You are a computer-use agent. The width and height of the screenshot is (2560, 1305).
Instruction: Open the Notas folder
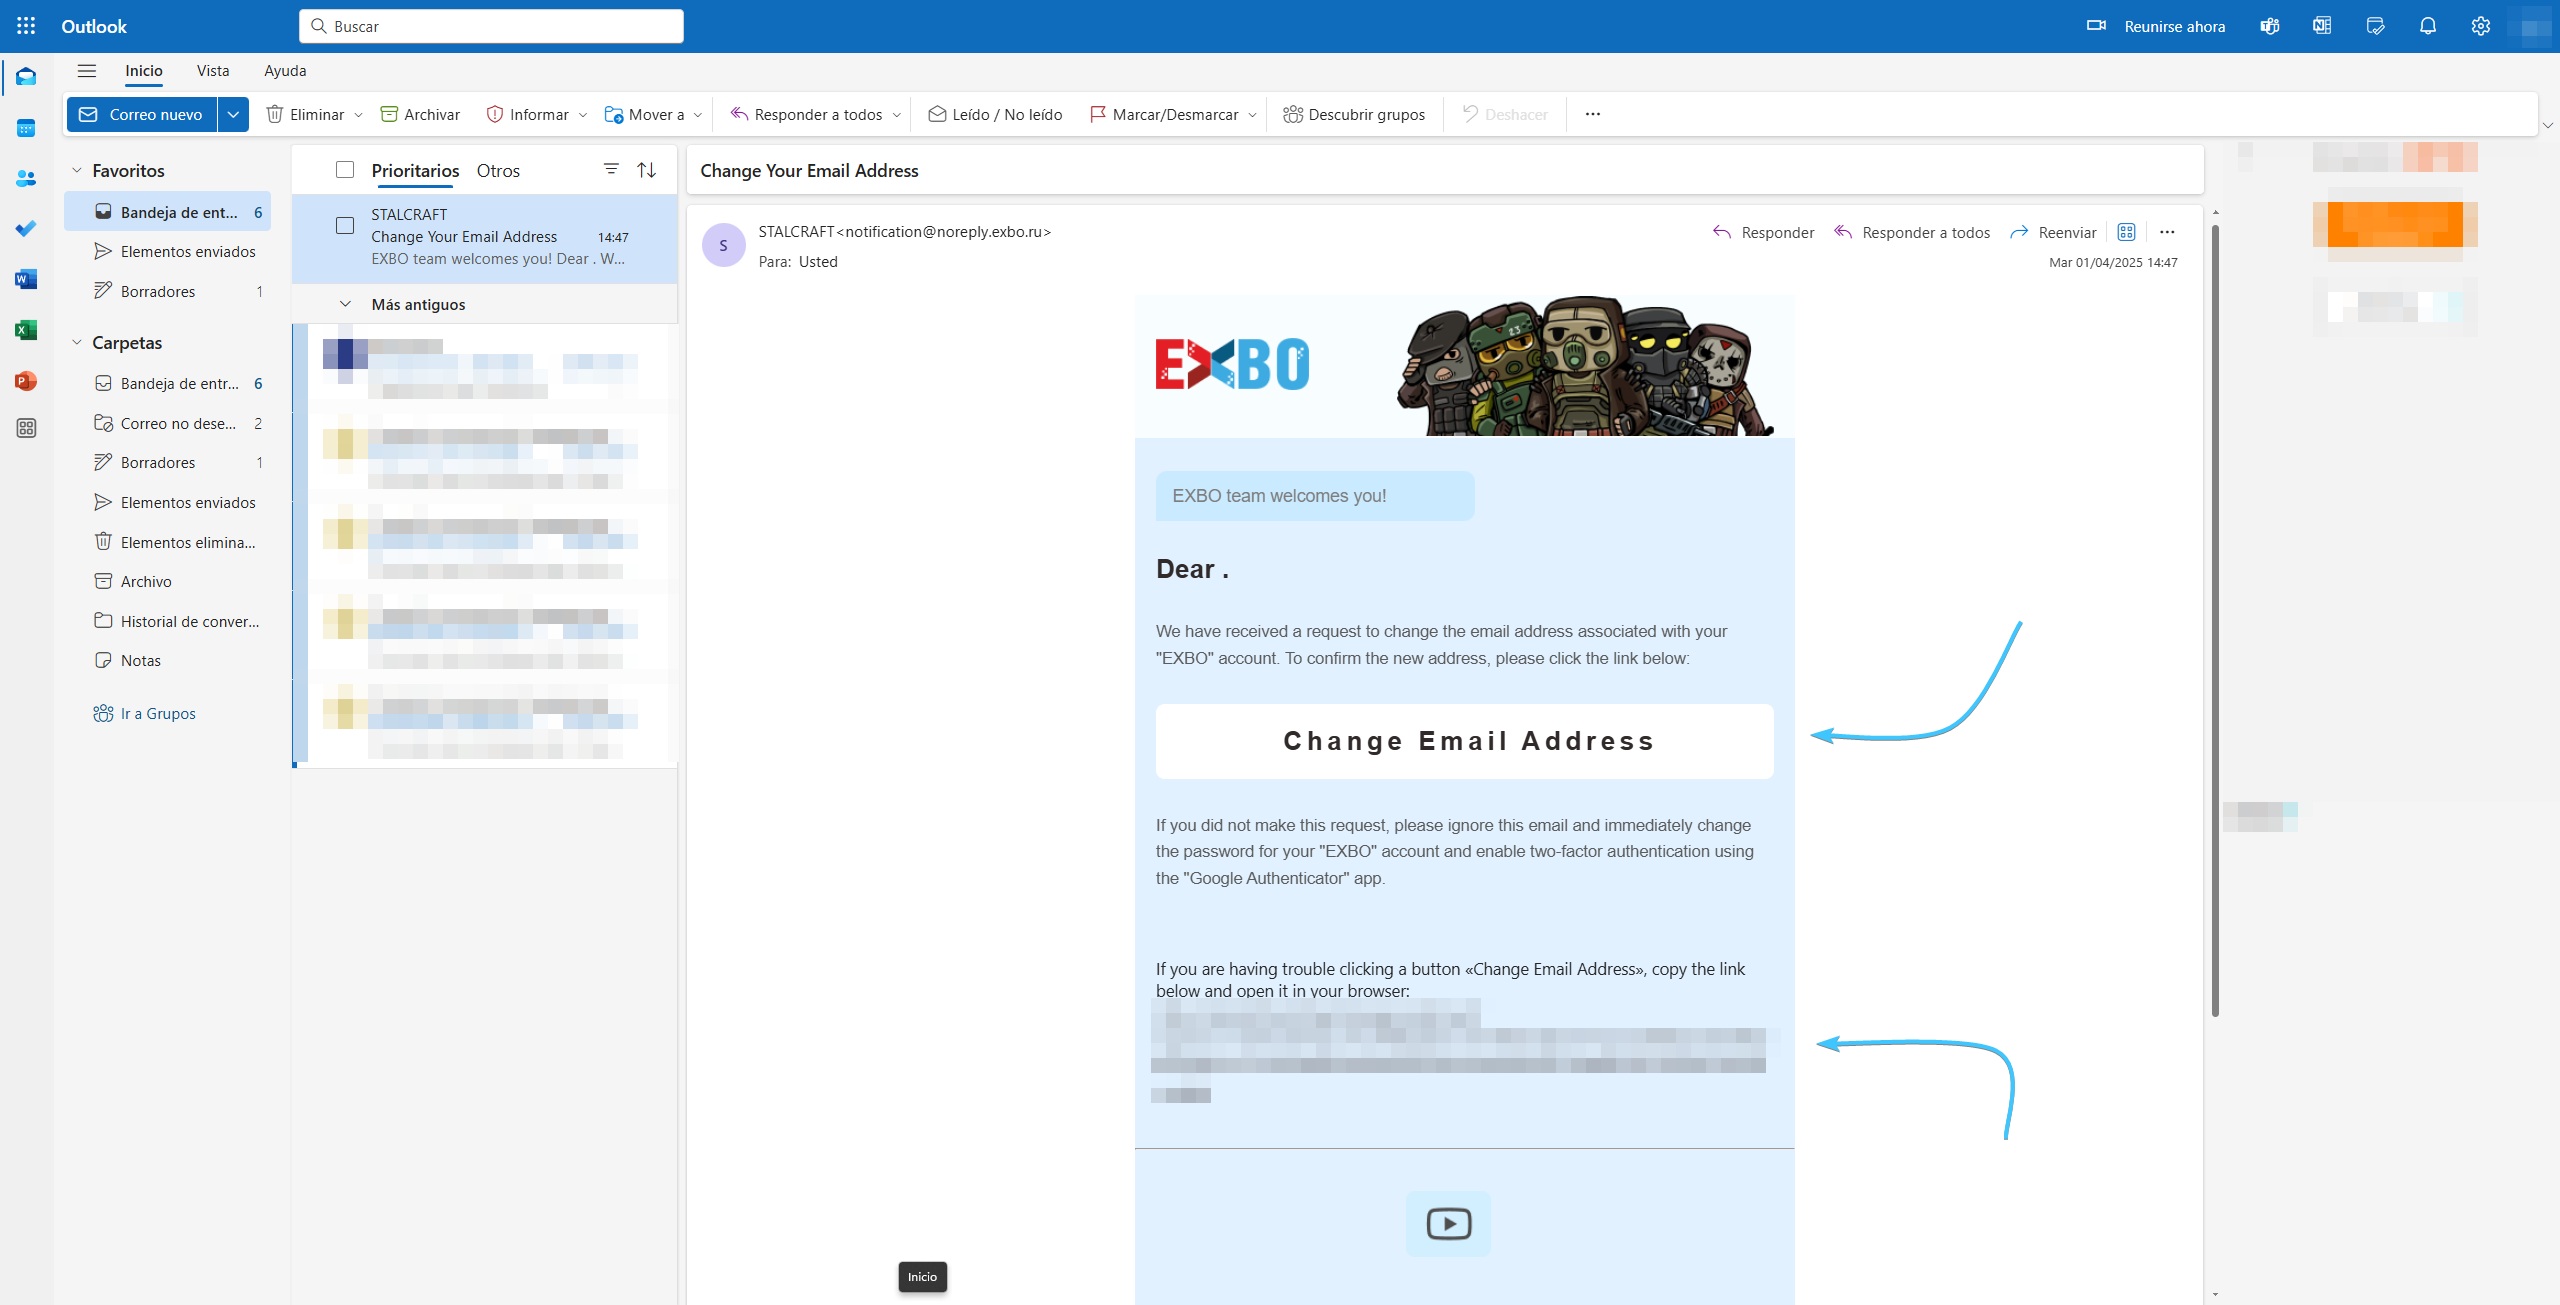click(168, 660)
